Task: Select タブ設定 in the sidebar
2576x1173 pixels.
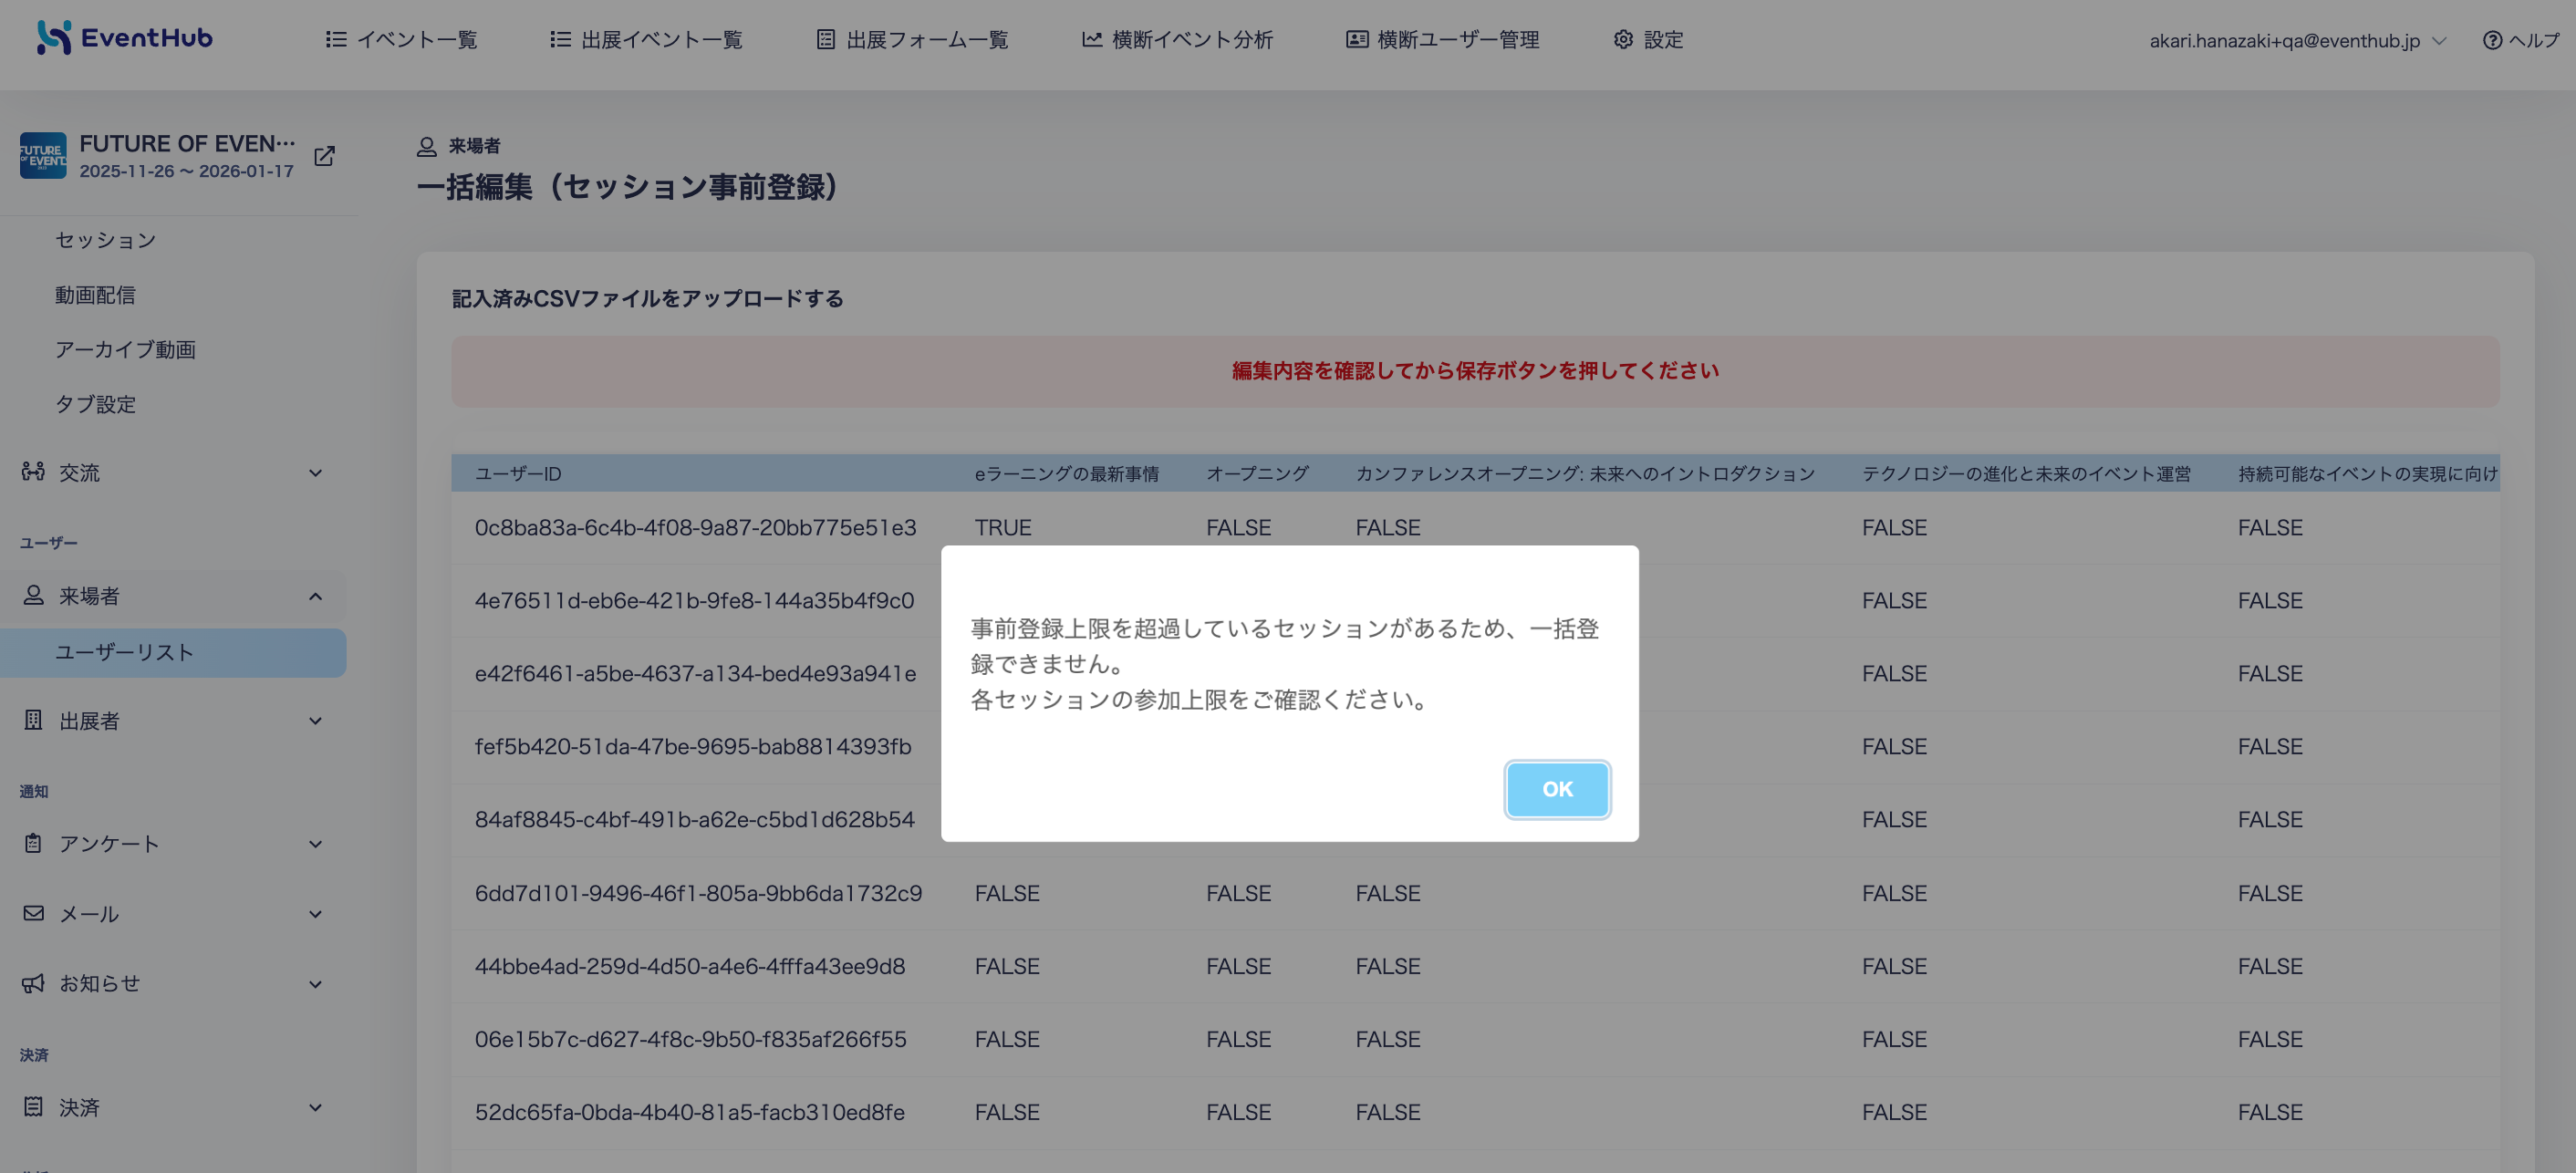Action: tap(95, 404)
